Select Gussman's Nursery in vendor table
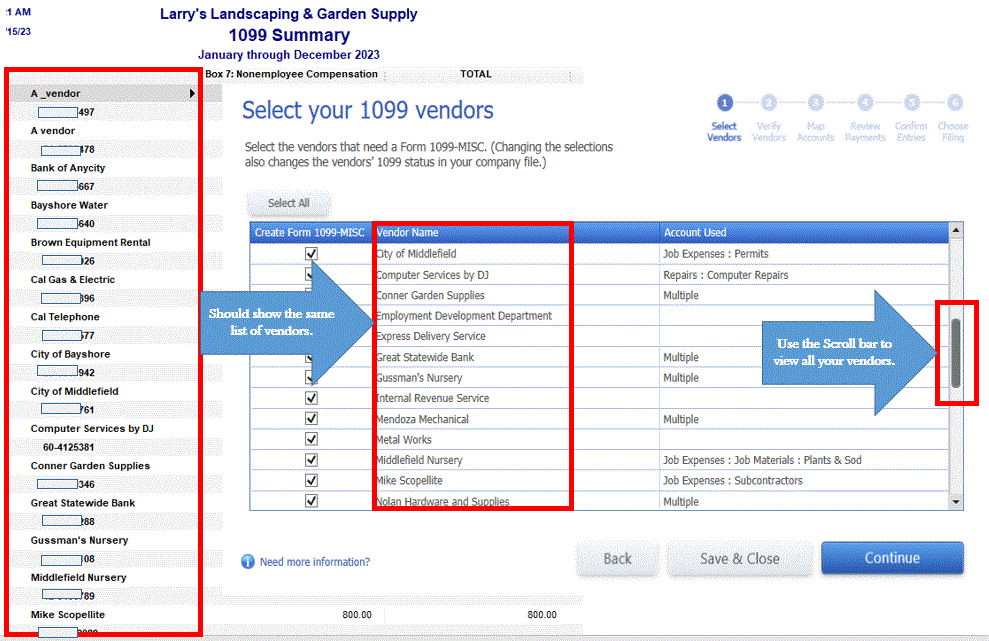This screenshot has height=641, width=989. coord(419,378)
